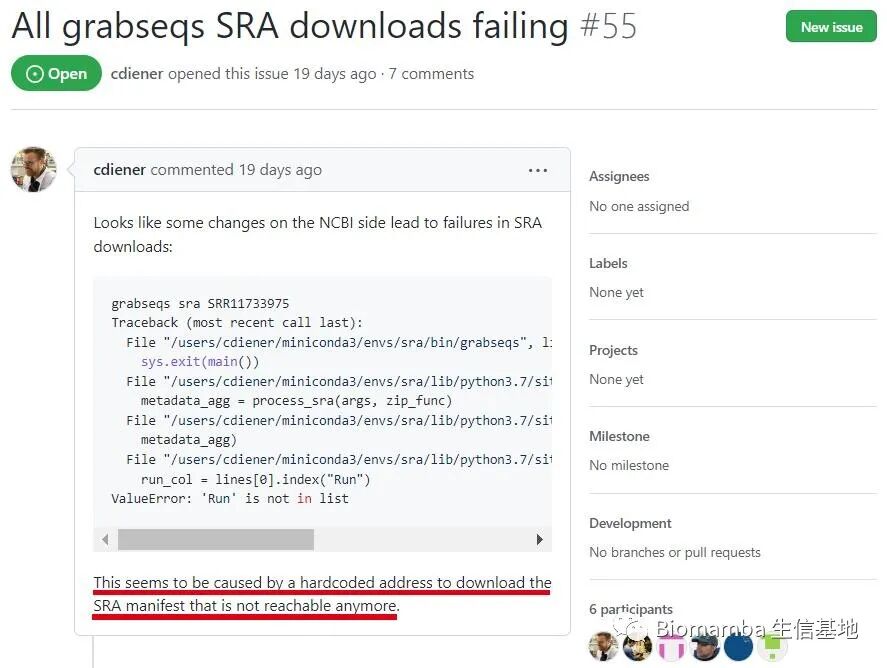Open the first participant avatar
887x668 pixels.
(x=603, y=647)
